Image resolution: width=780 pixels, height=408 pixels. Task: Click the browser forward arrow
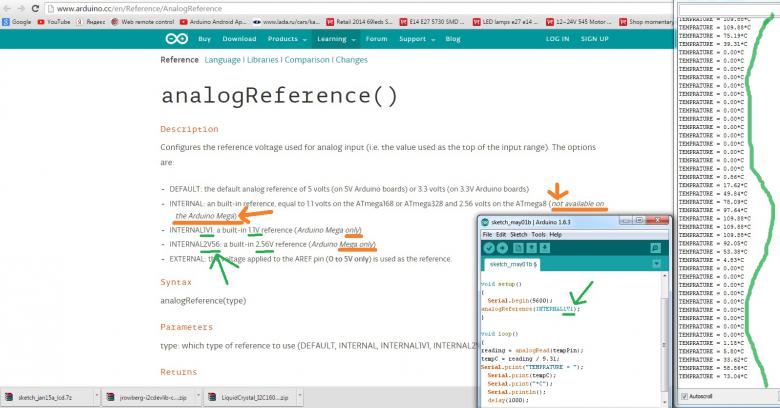[21, 8]
